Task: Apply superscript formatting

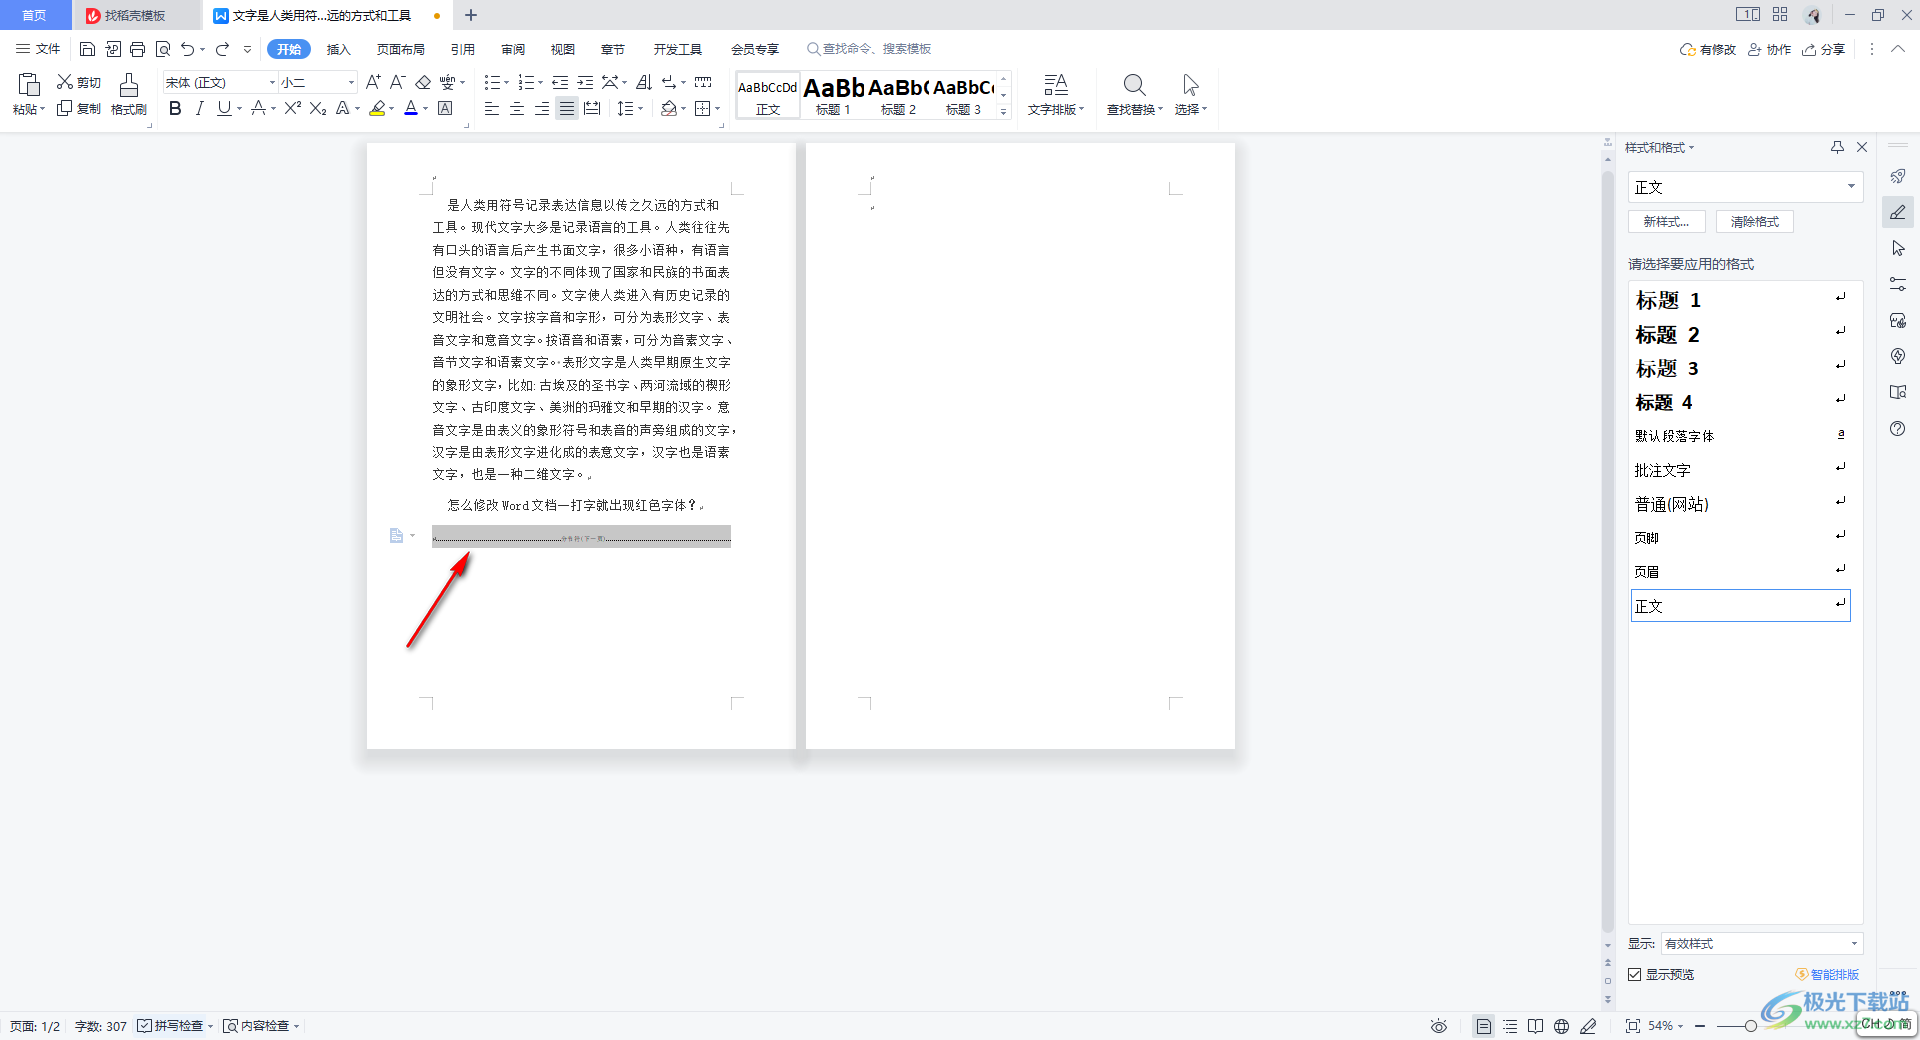Action: [x=292, y=108]
